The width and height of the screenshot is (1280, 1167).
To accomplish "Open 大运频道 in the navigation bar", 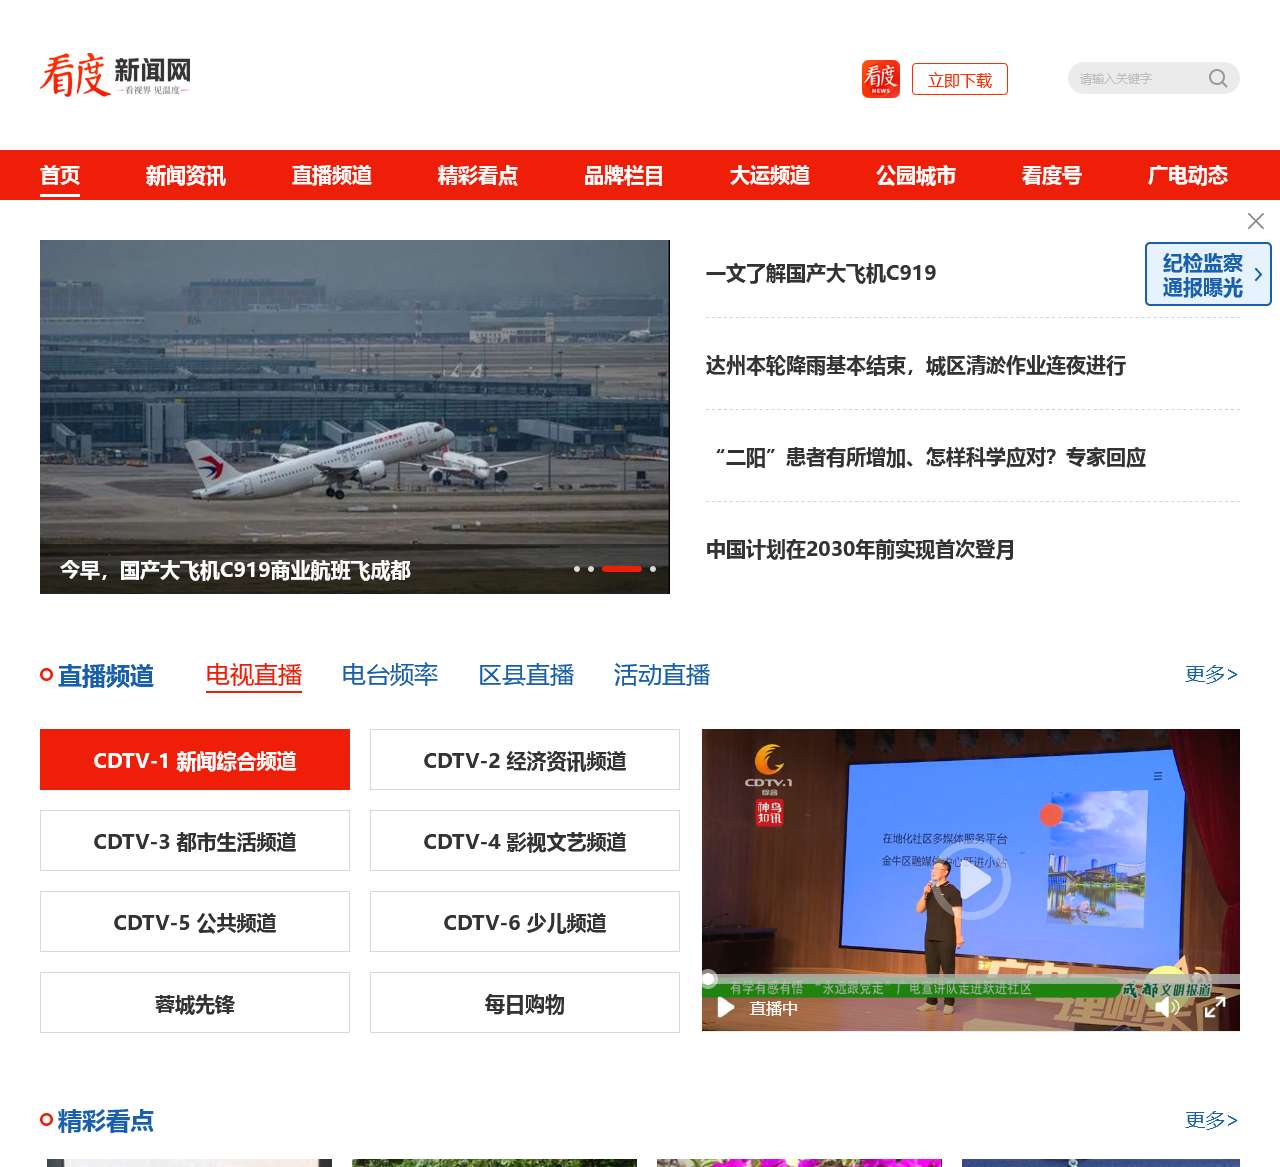I will pyautogui.click(x=770, y=176).
